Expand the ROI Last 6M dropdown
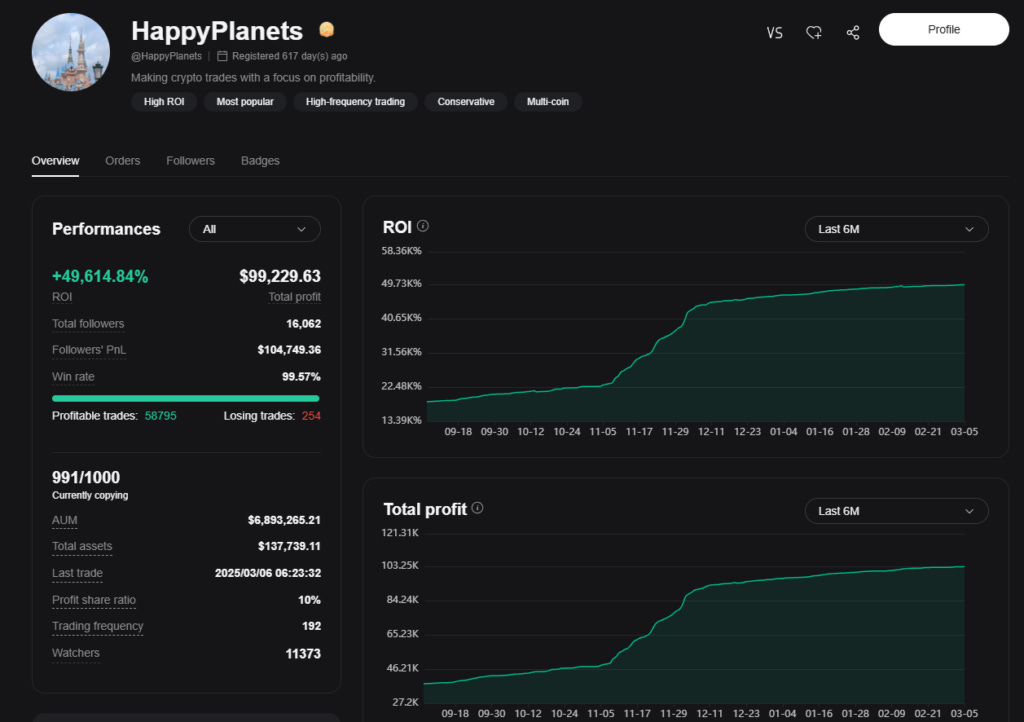This screenshot has width=1024, height=722. [896, 229]
